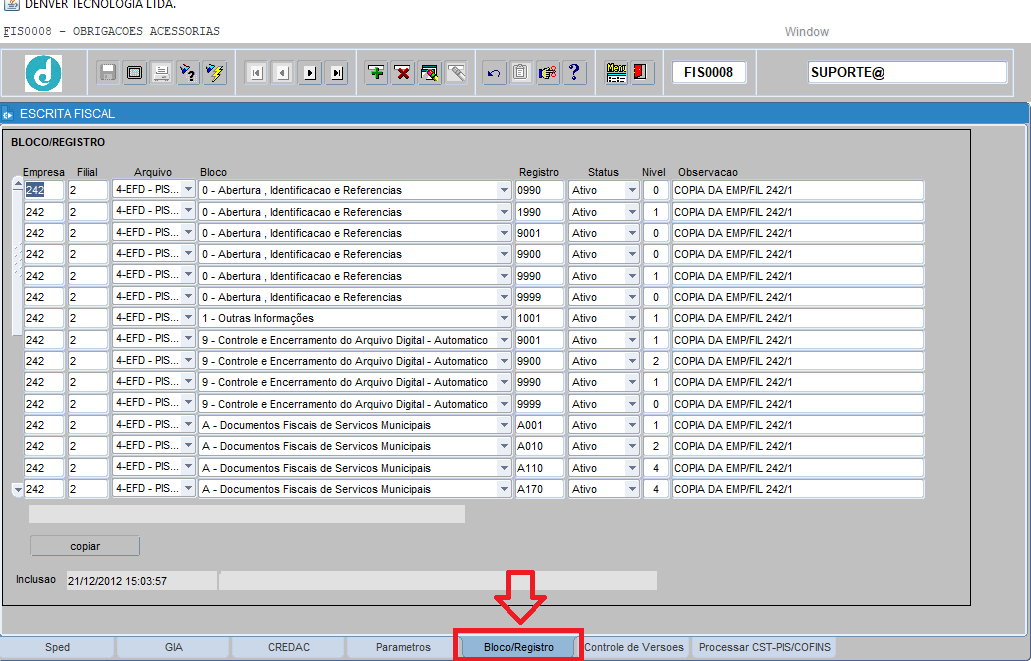1031x661 pixels.
Task: Click Filial field in Registro 1990 row
Action: pos(87,212)
